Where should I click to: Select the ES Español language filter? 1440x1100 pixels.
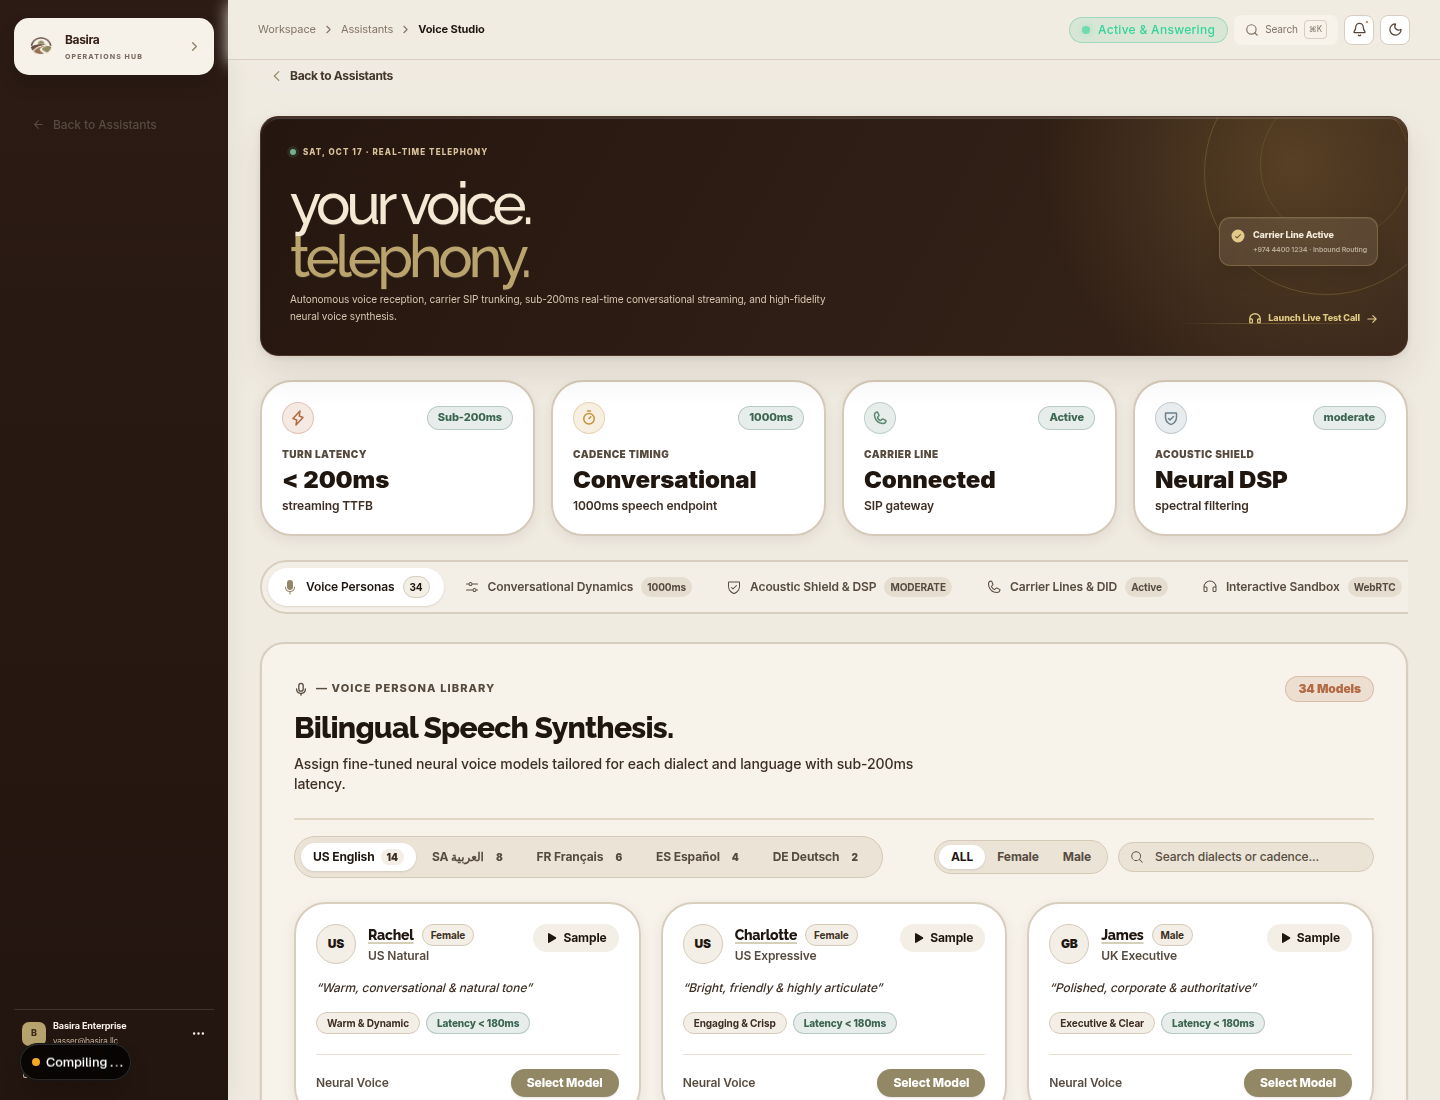pyautogui.click(x=697, y=857)
